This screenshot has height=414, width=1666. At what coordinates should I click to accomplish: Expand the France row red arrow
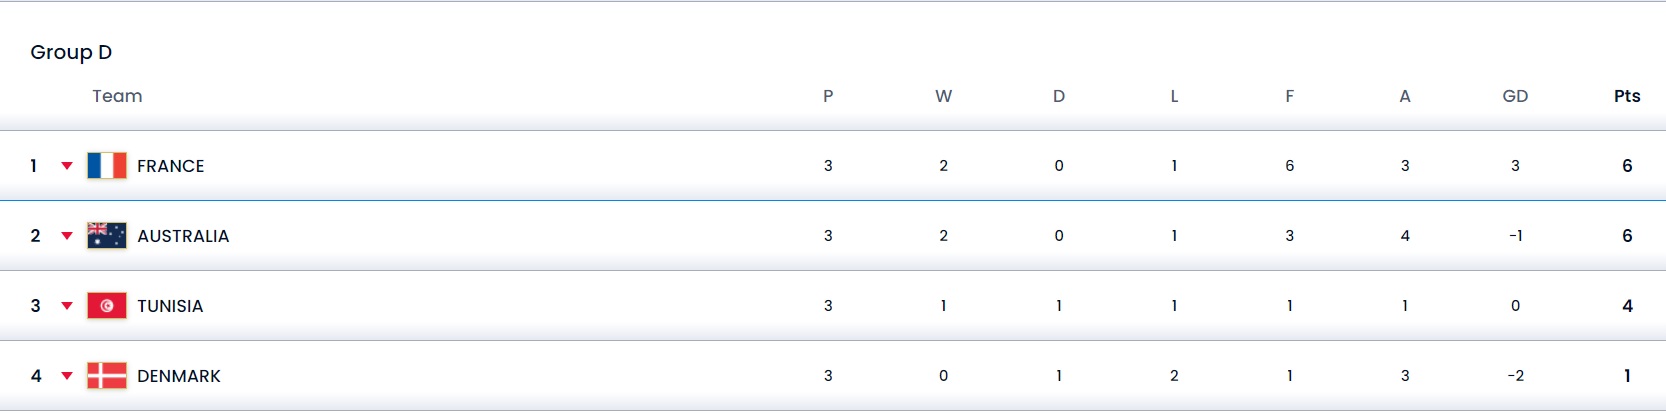point(67,166)
